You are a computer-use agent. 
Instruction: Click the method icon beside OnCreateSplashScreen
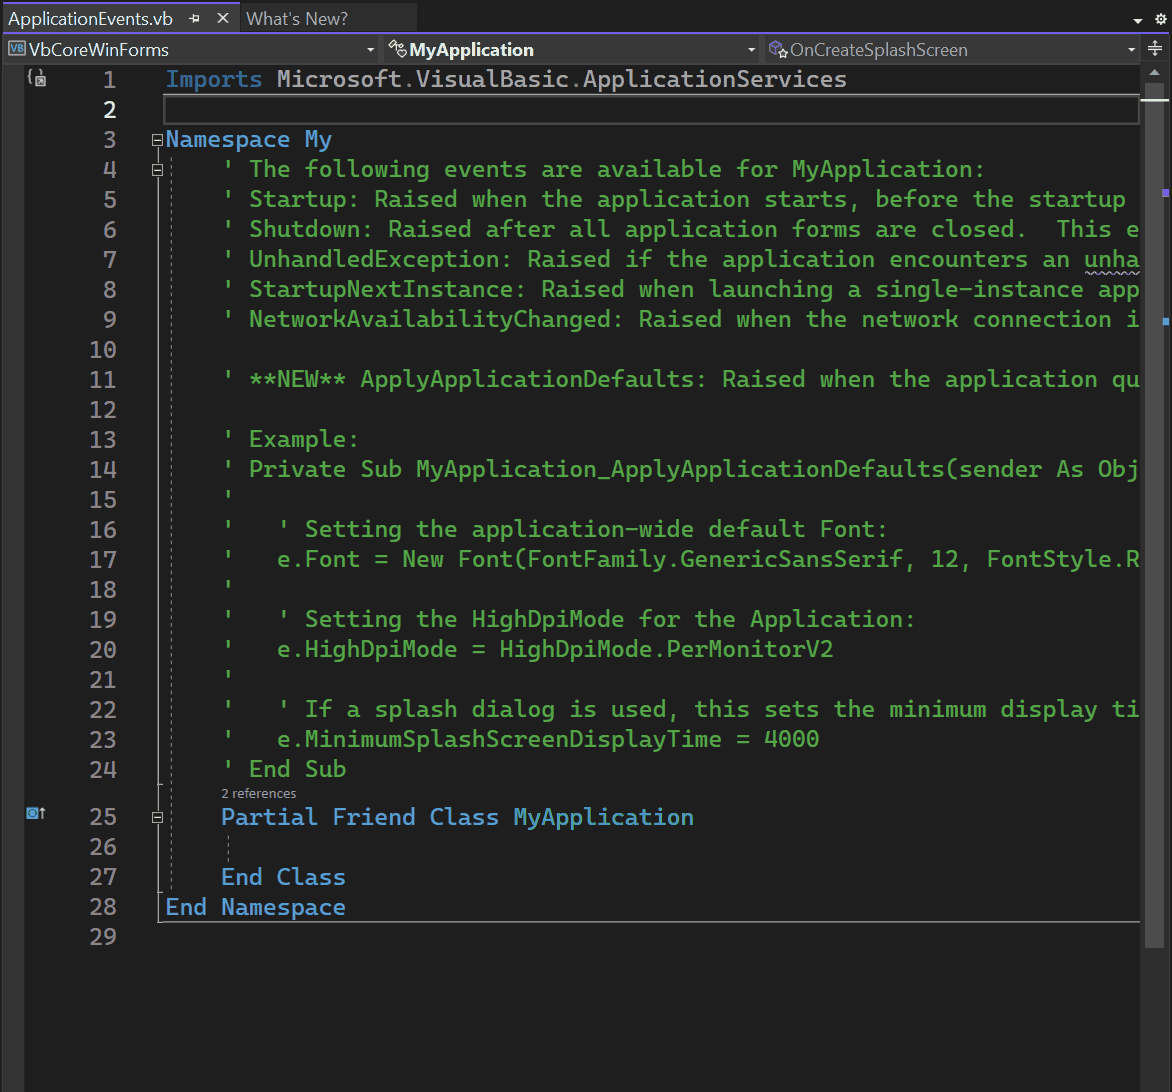775,49
